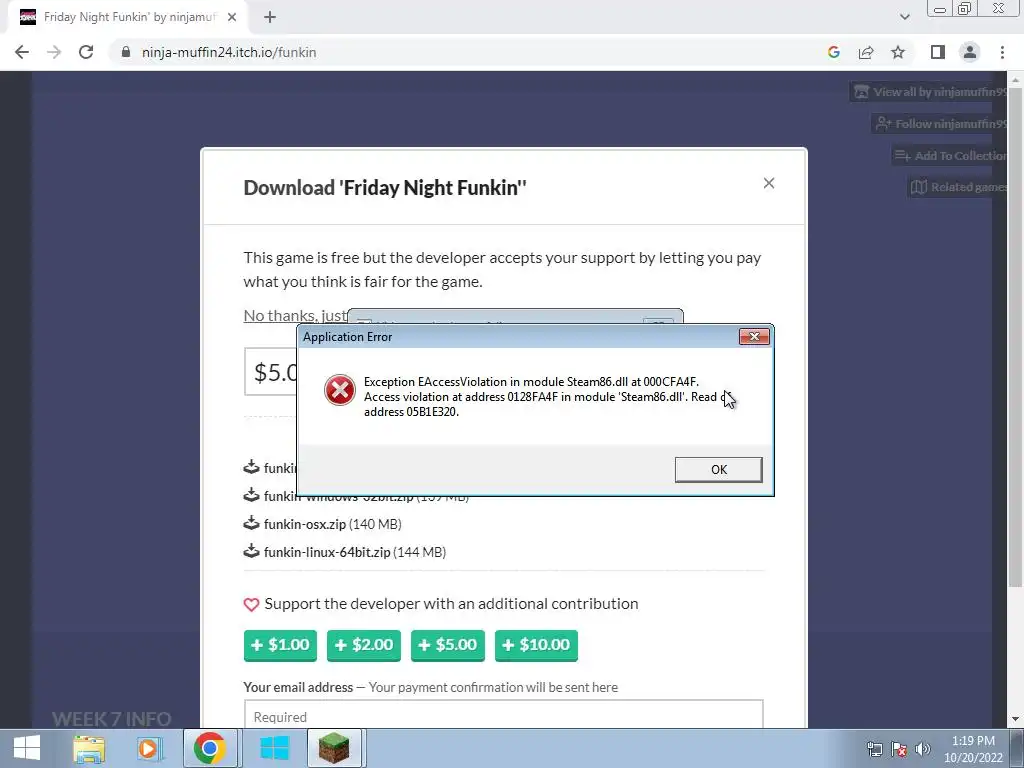Click the Action Center flag tray icon
Screen dimensions: 1024x768
[899, 749]
